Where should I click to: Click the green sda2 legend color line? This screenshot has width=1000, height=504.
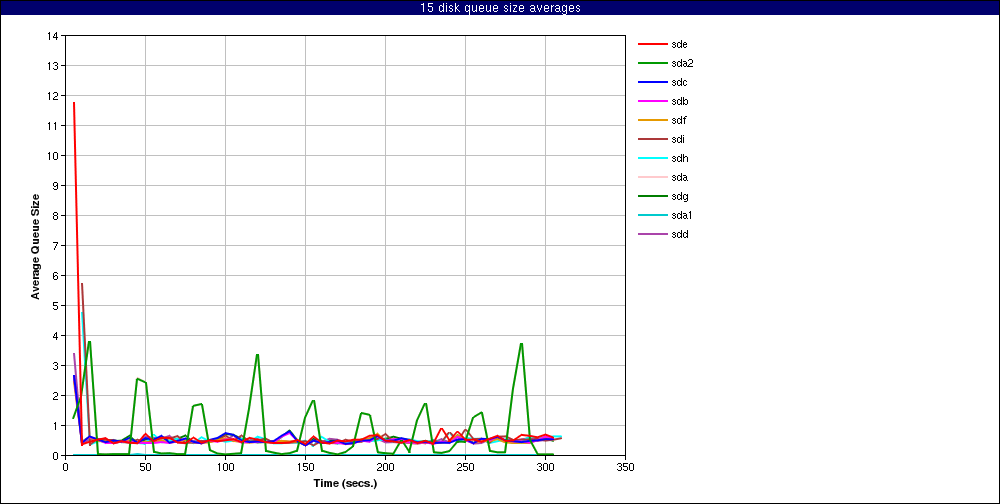pyautogui.click(x=652, y=64)
